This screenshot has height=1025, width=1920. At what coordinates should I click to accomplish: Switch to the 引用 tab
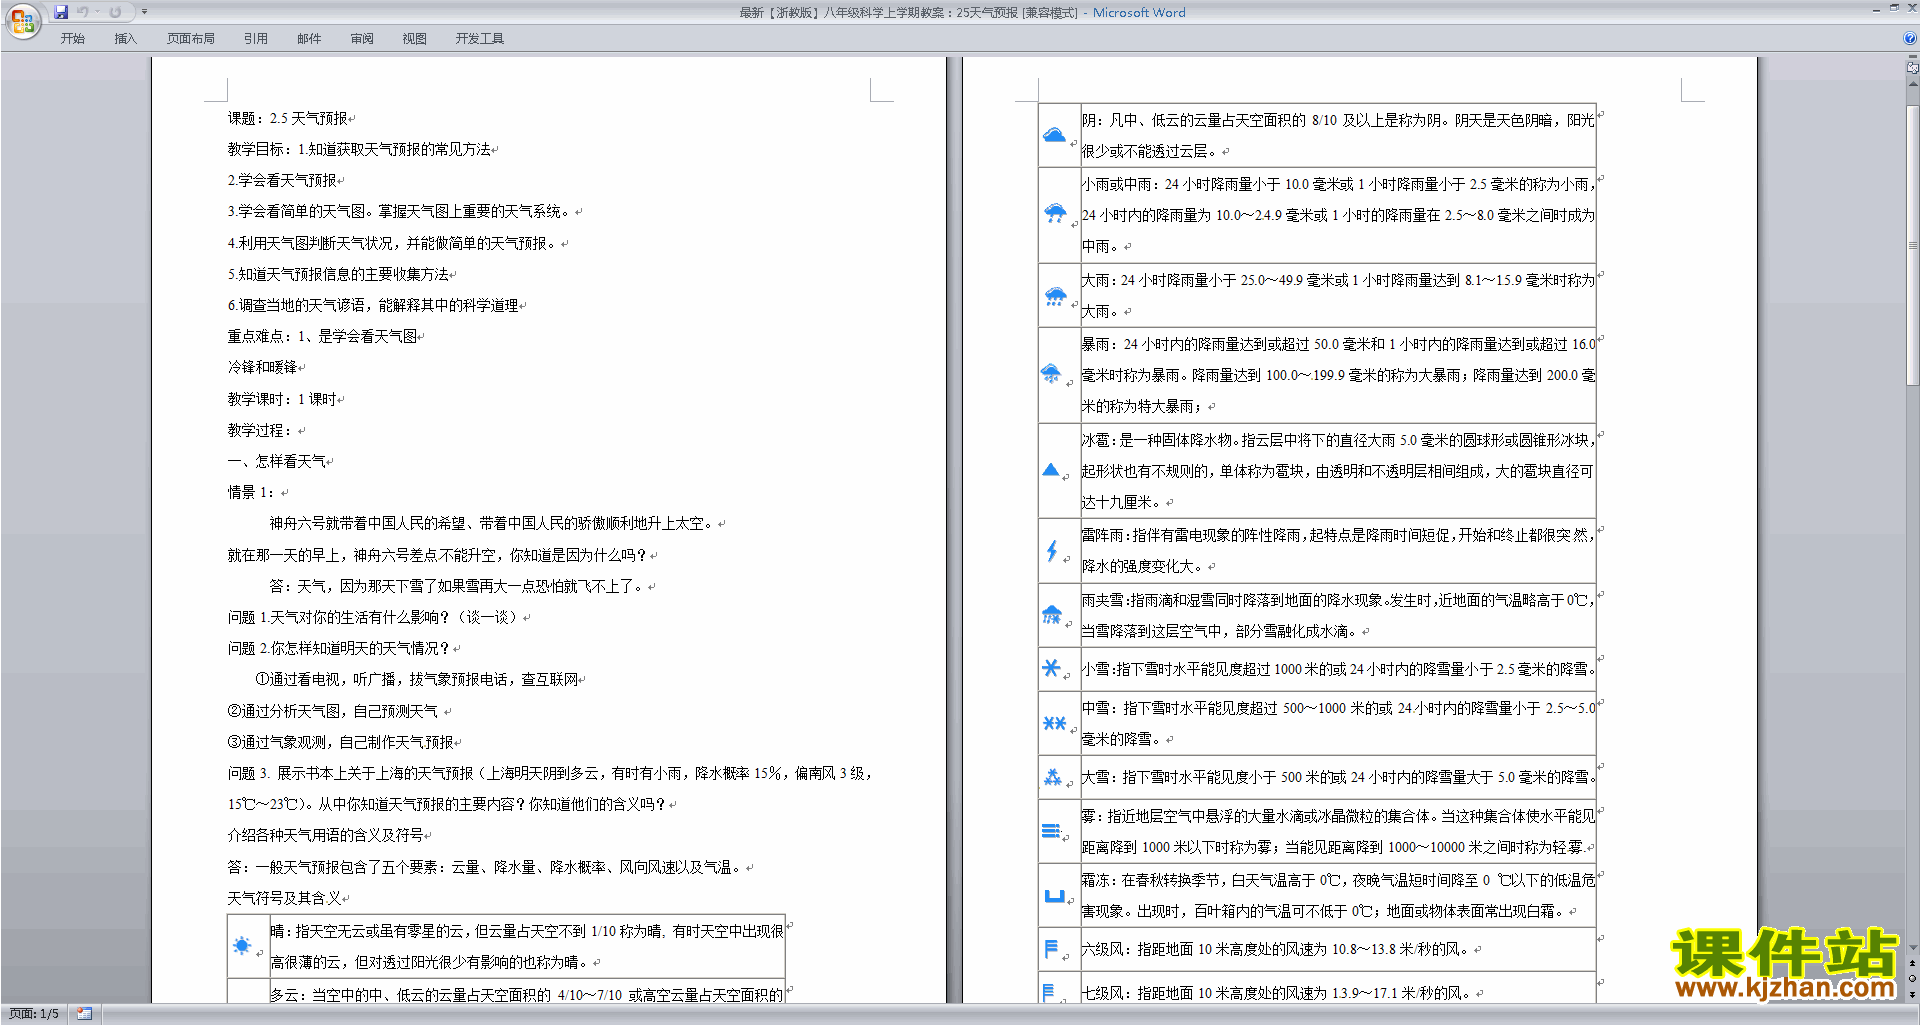[x=256, y=39]
